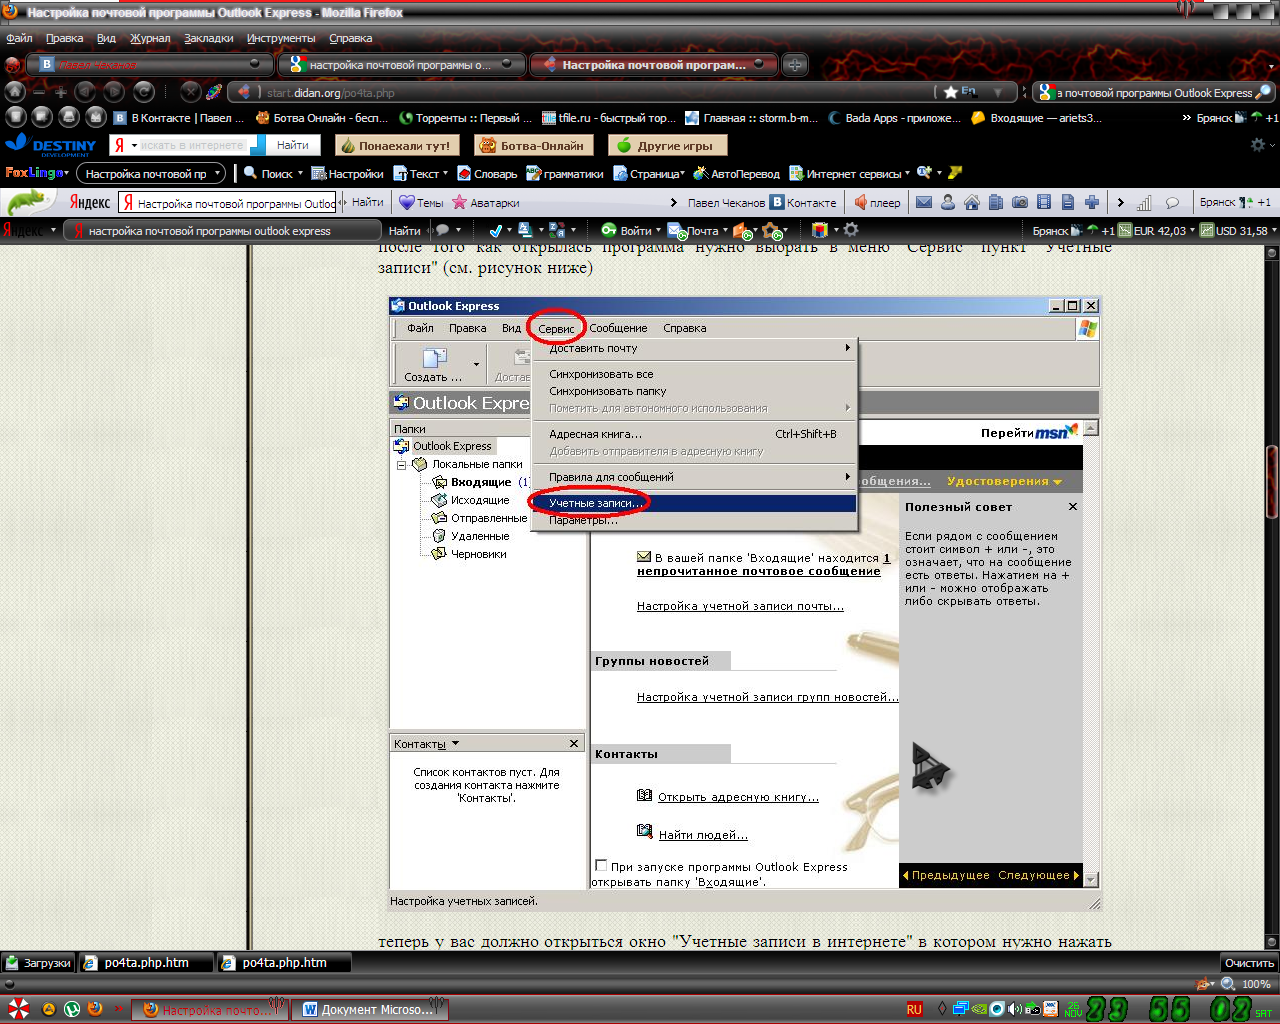Image resolution: width=1280 pixels, height=1024 pixels.
Task: Go forward with the Forward arrow button
Action: coord(114,92)
